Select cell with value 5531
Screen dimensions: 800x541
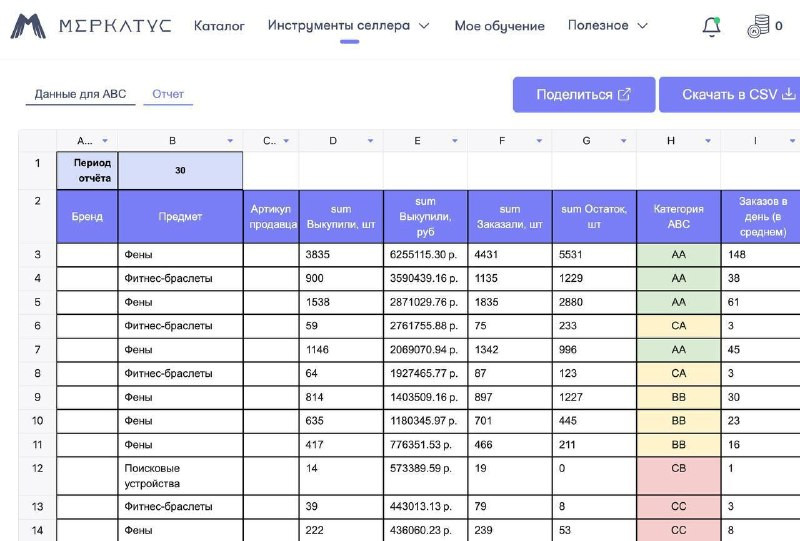(594, 255)
